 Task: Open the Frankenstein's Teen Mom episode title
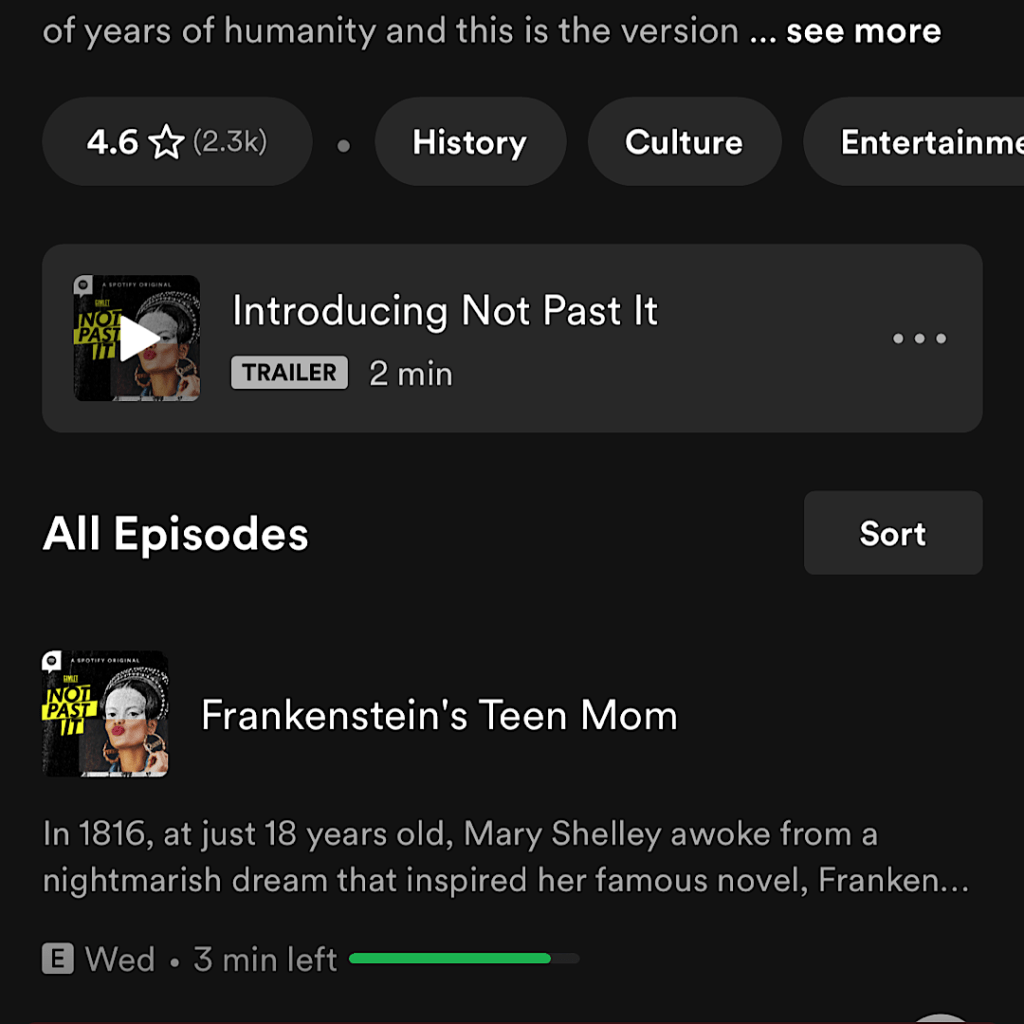[439, 715]
